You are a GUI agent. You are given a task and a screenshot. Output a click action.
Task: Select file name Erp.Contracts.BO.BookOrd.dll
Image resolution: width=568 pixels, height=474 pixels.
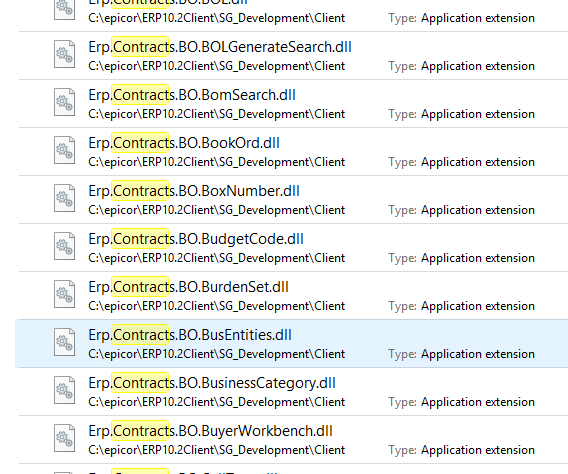pos(184,143)
